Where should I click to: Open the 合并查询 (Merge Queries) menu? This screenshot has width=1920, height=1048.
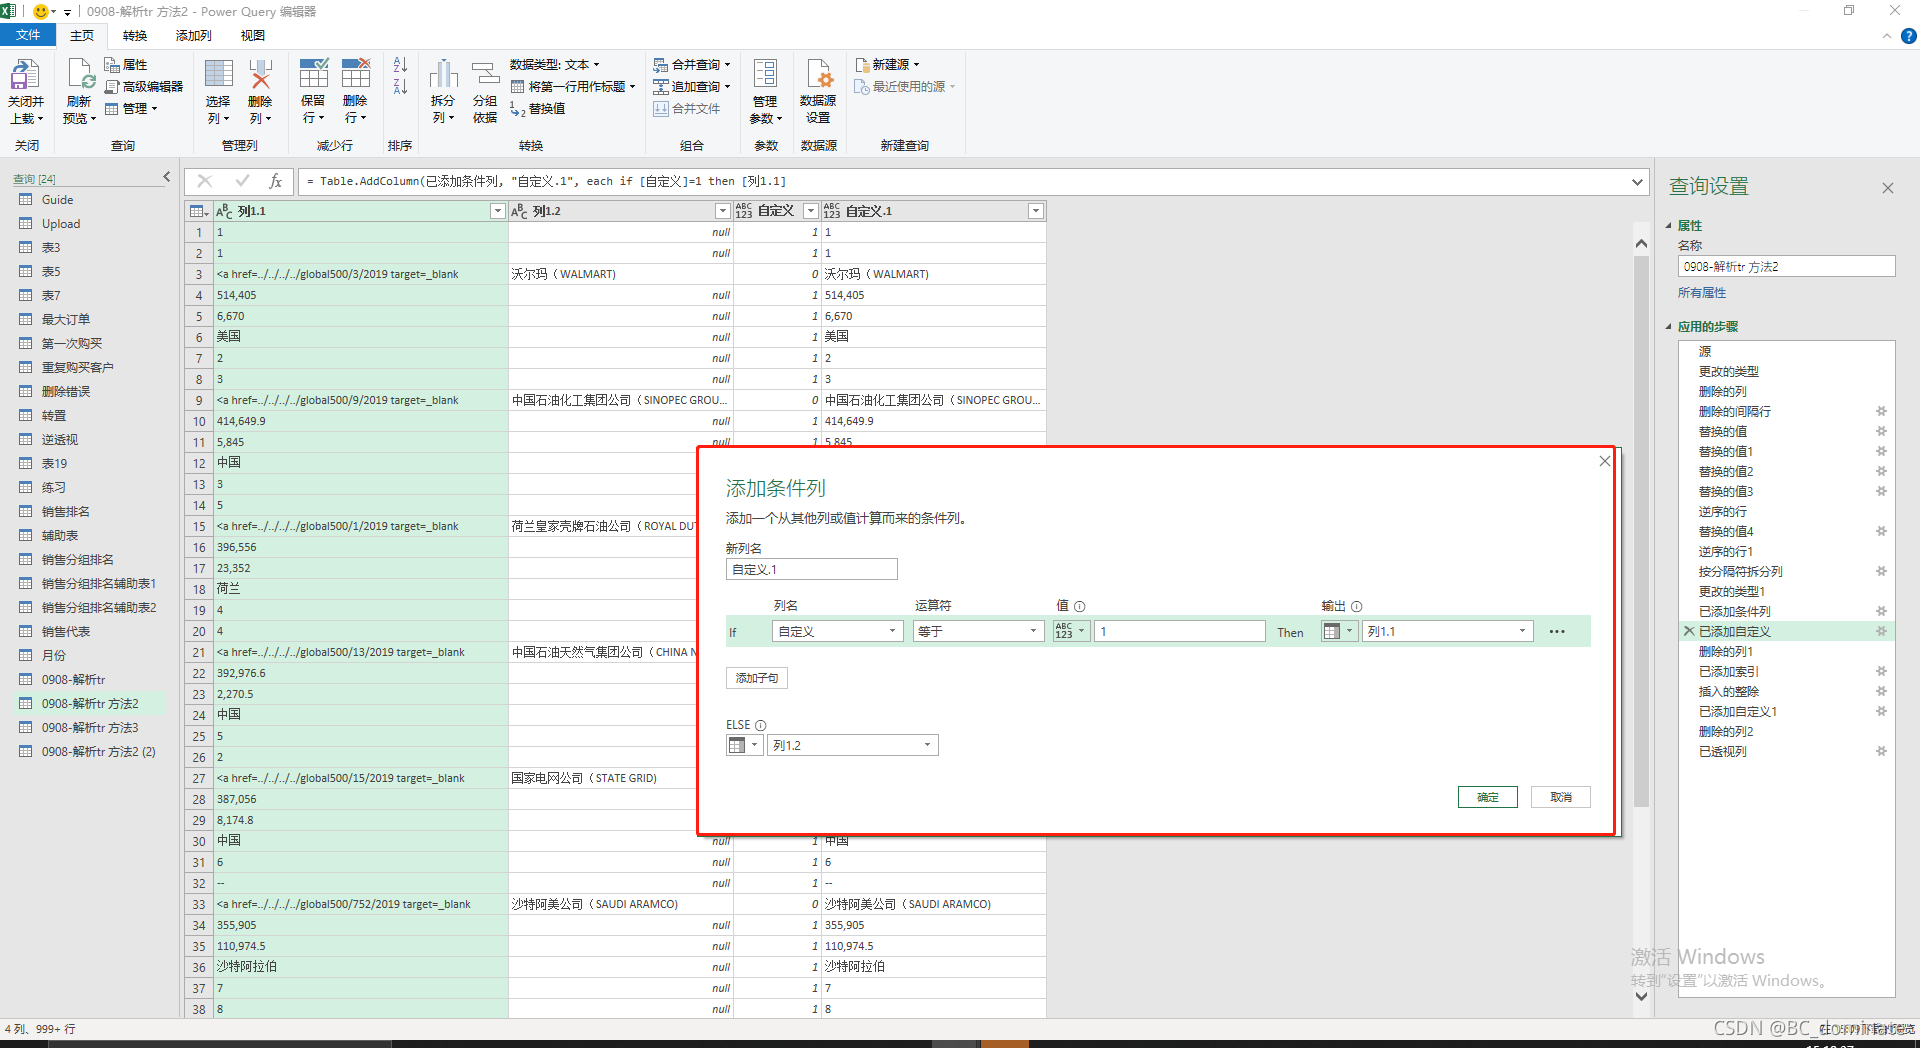point(692,65)
